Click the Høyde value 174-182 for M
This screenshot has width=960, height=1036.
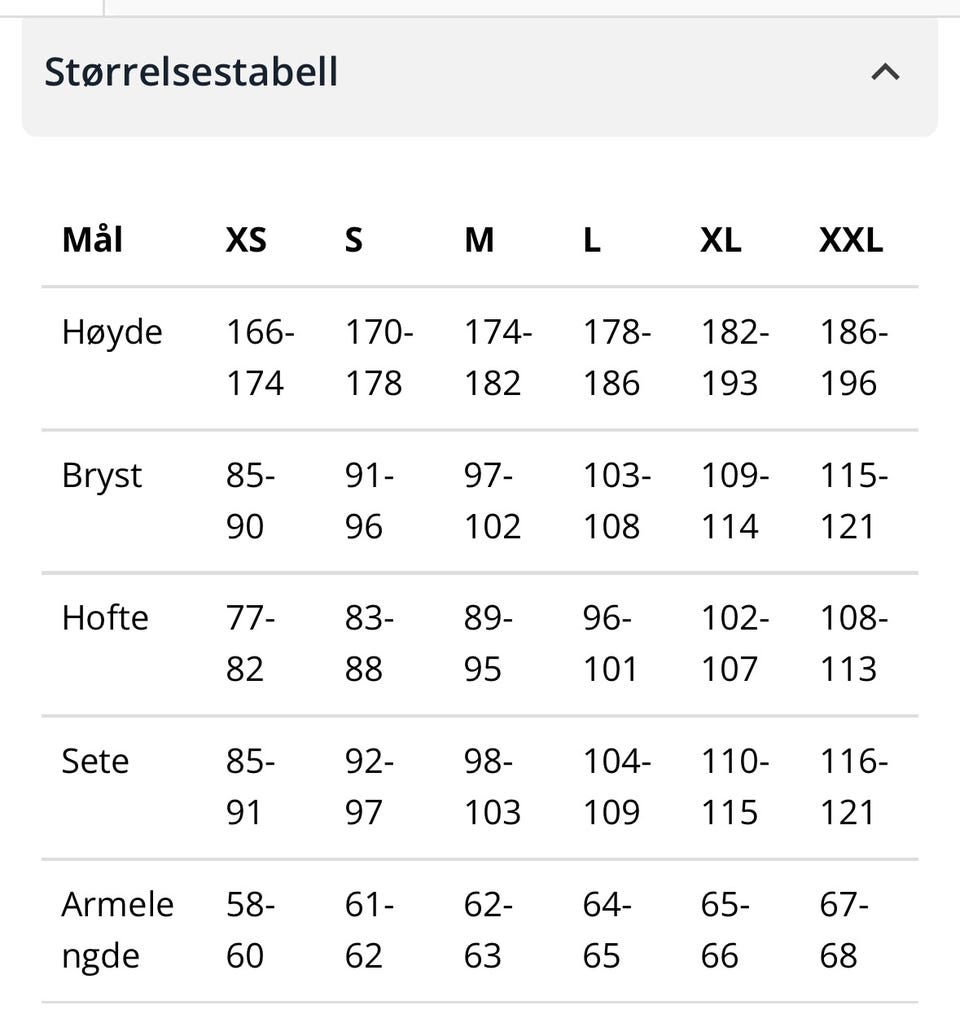(498, 357)
